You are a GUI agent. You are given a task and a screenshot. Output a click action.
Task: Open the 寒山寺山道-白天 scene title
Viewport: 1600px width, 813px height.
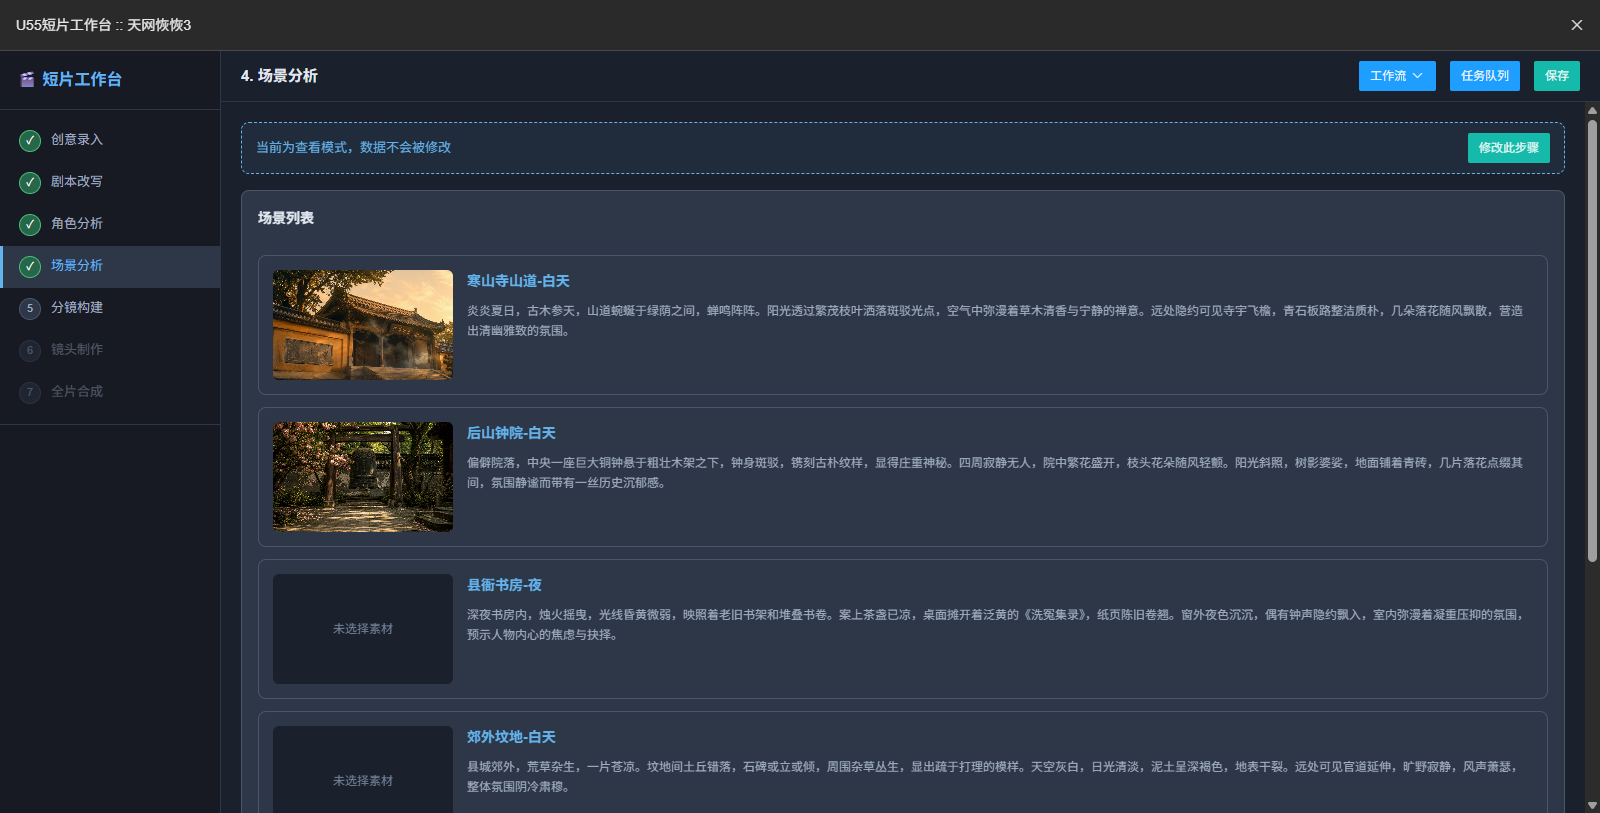[518, 281]
